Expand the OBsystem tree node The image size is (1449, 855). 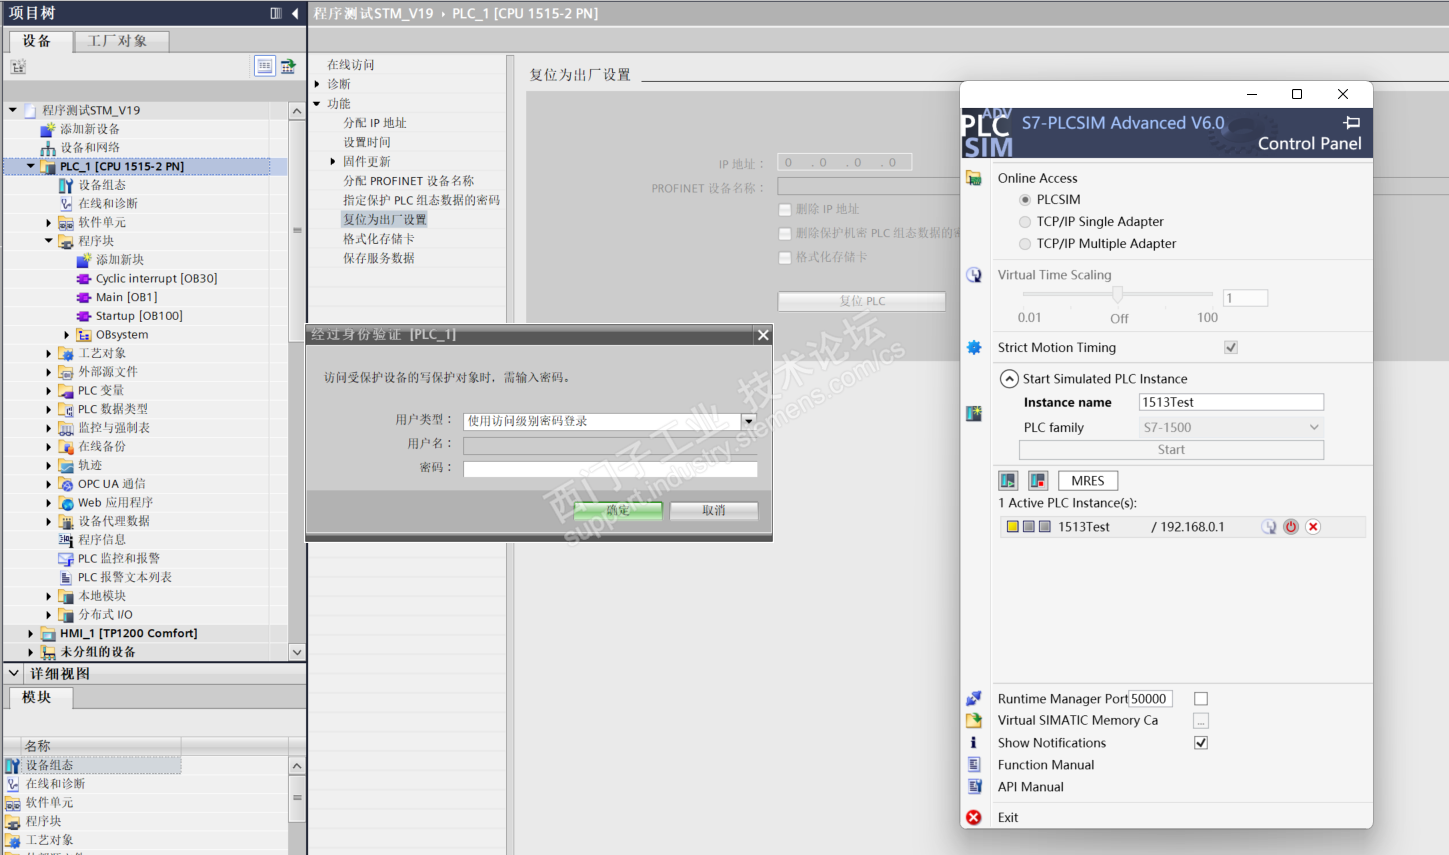[x=67, y=335]
